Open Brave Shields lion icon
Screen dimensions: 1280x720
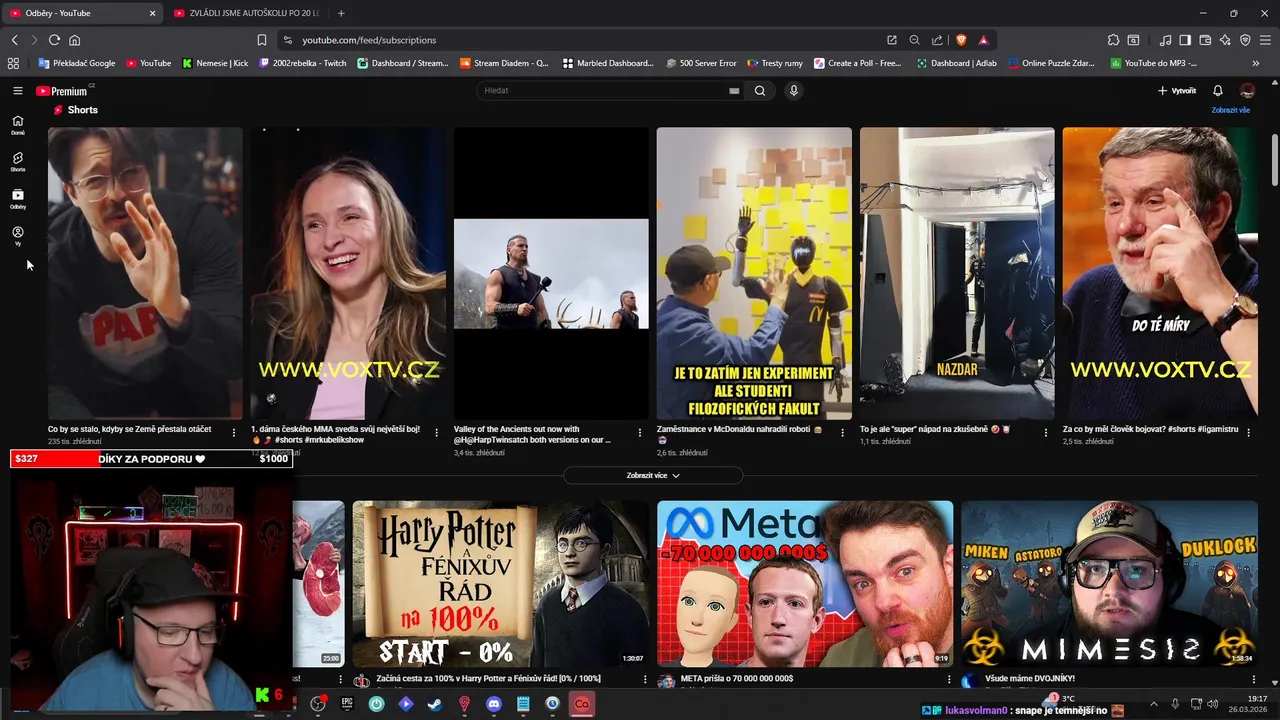tap(961, 40)
